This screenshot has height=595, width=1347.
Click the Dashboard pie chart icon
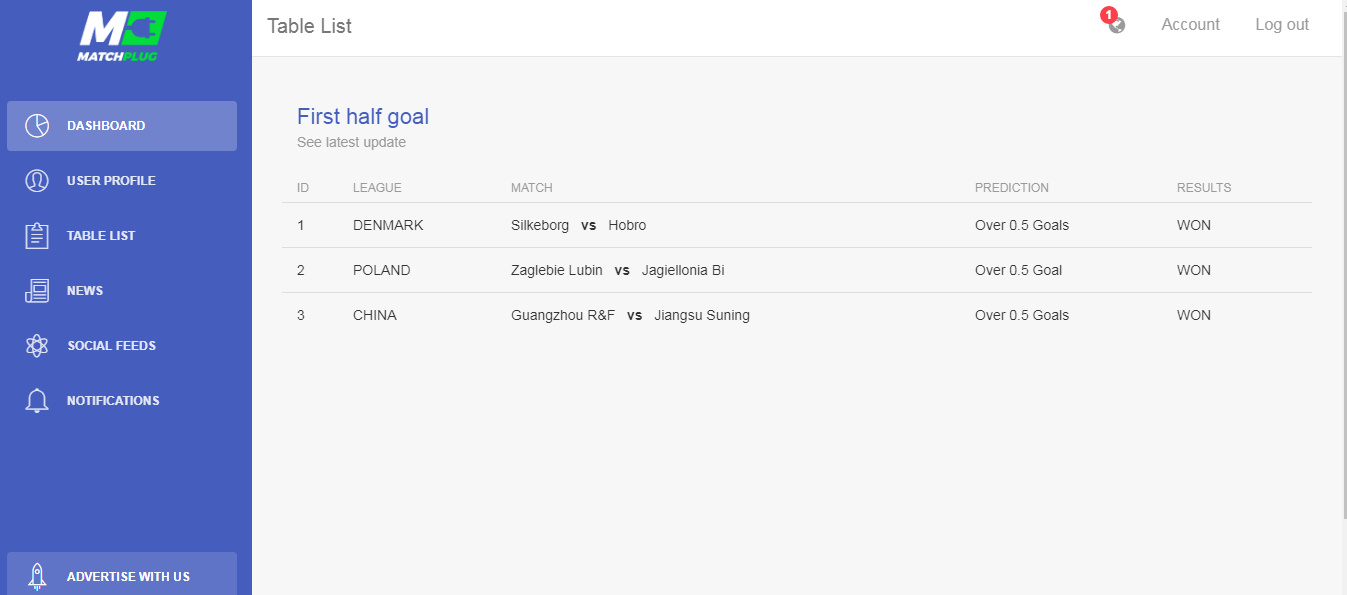[x=37, y=126]
